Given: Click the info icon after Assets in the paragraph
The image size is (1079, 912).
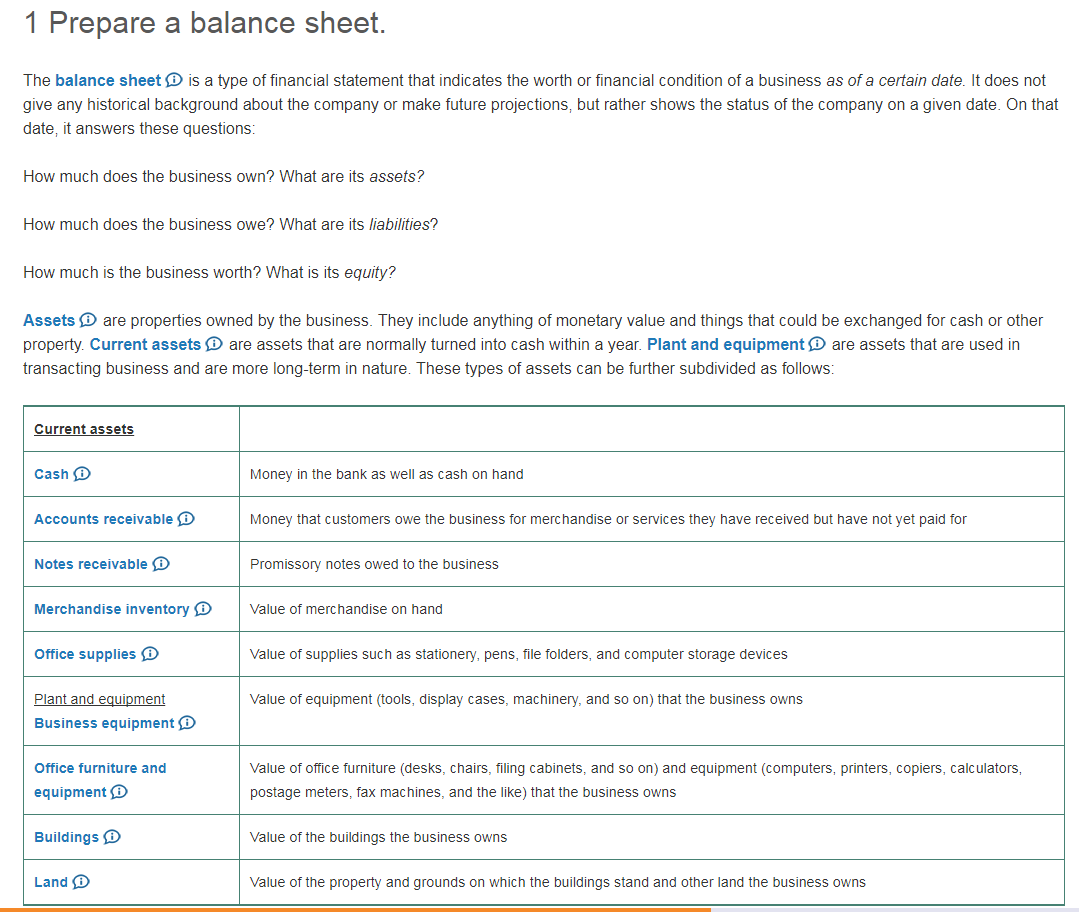Looking at the screenshot, I should [x=88, y=321].
